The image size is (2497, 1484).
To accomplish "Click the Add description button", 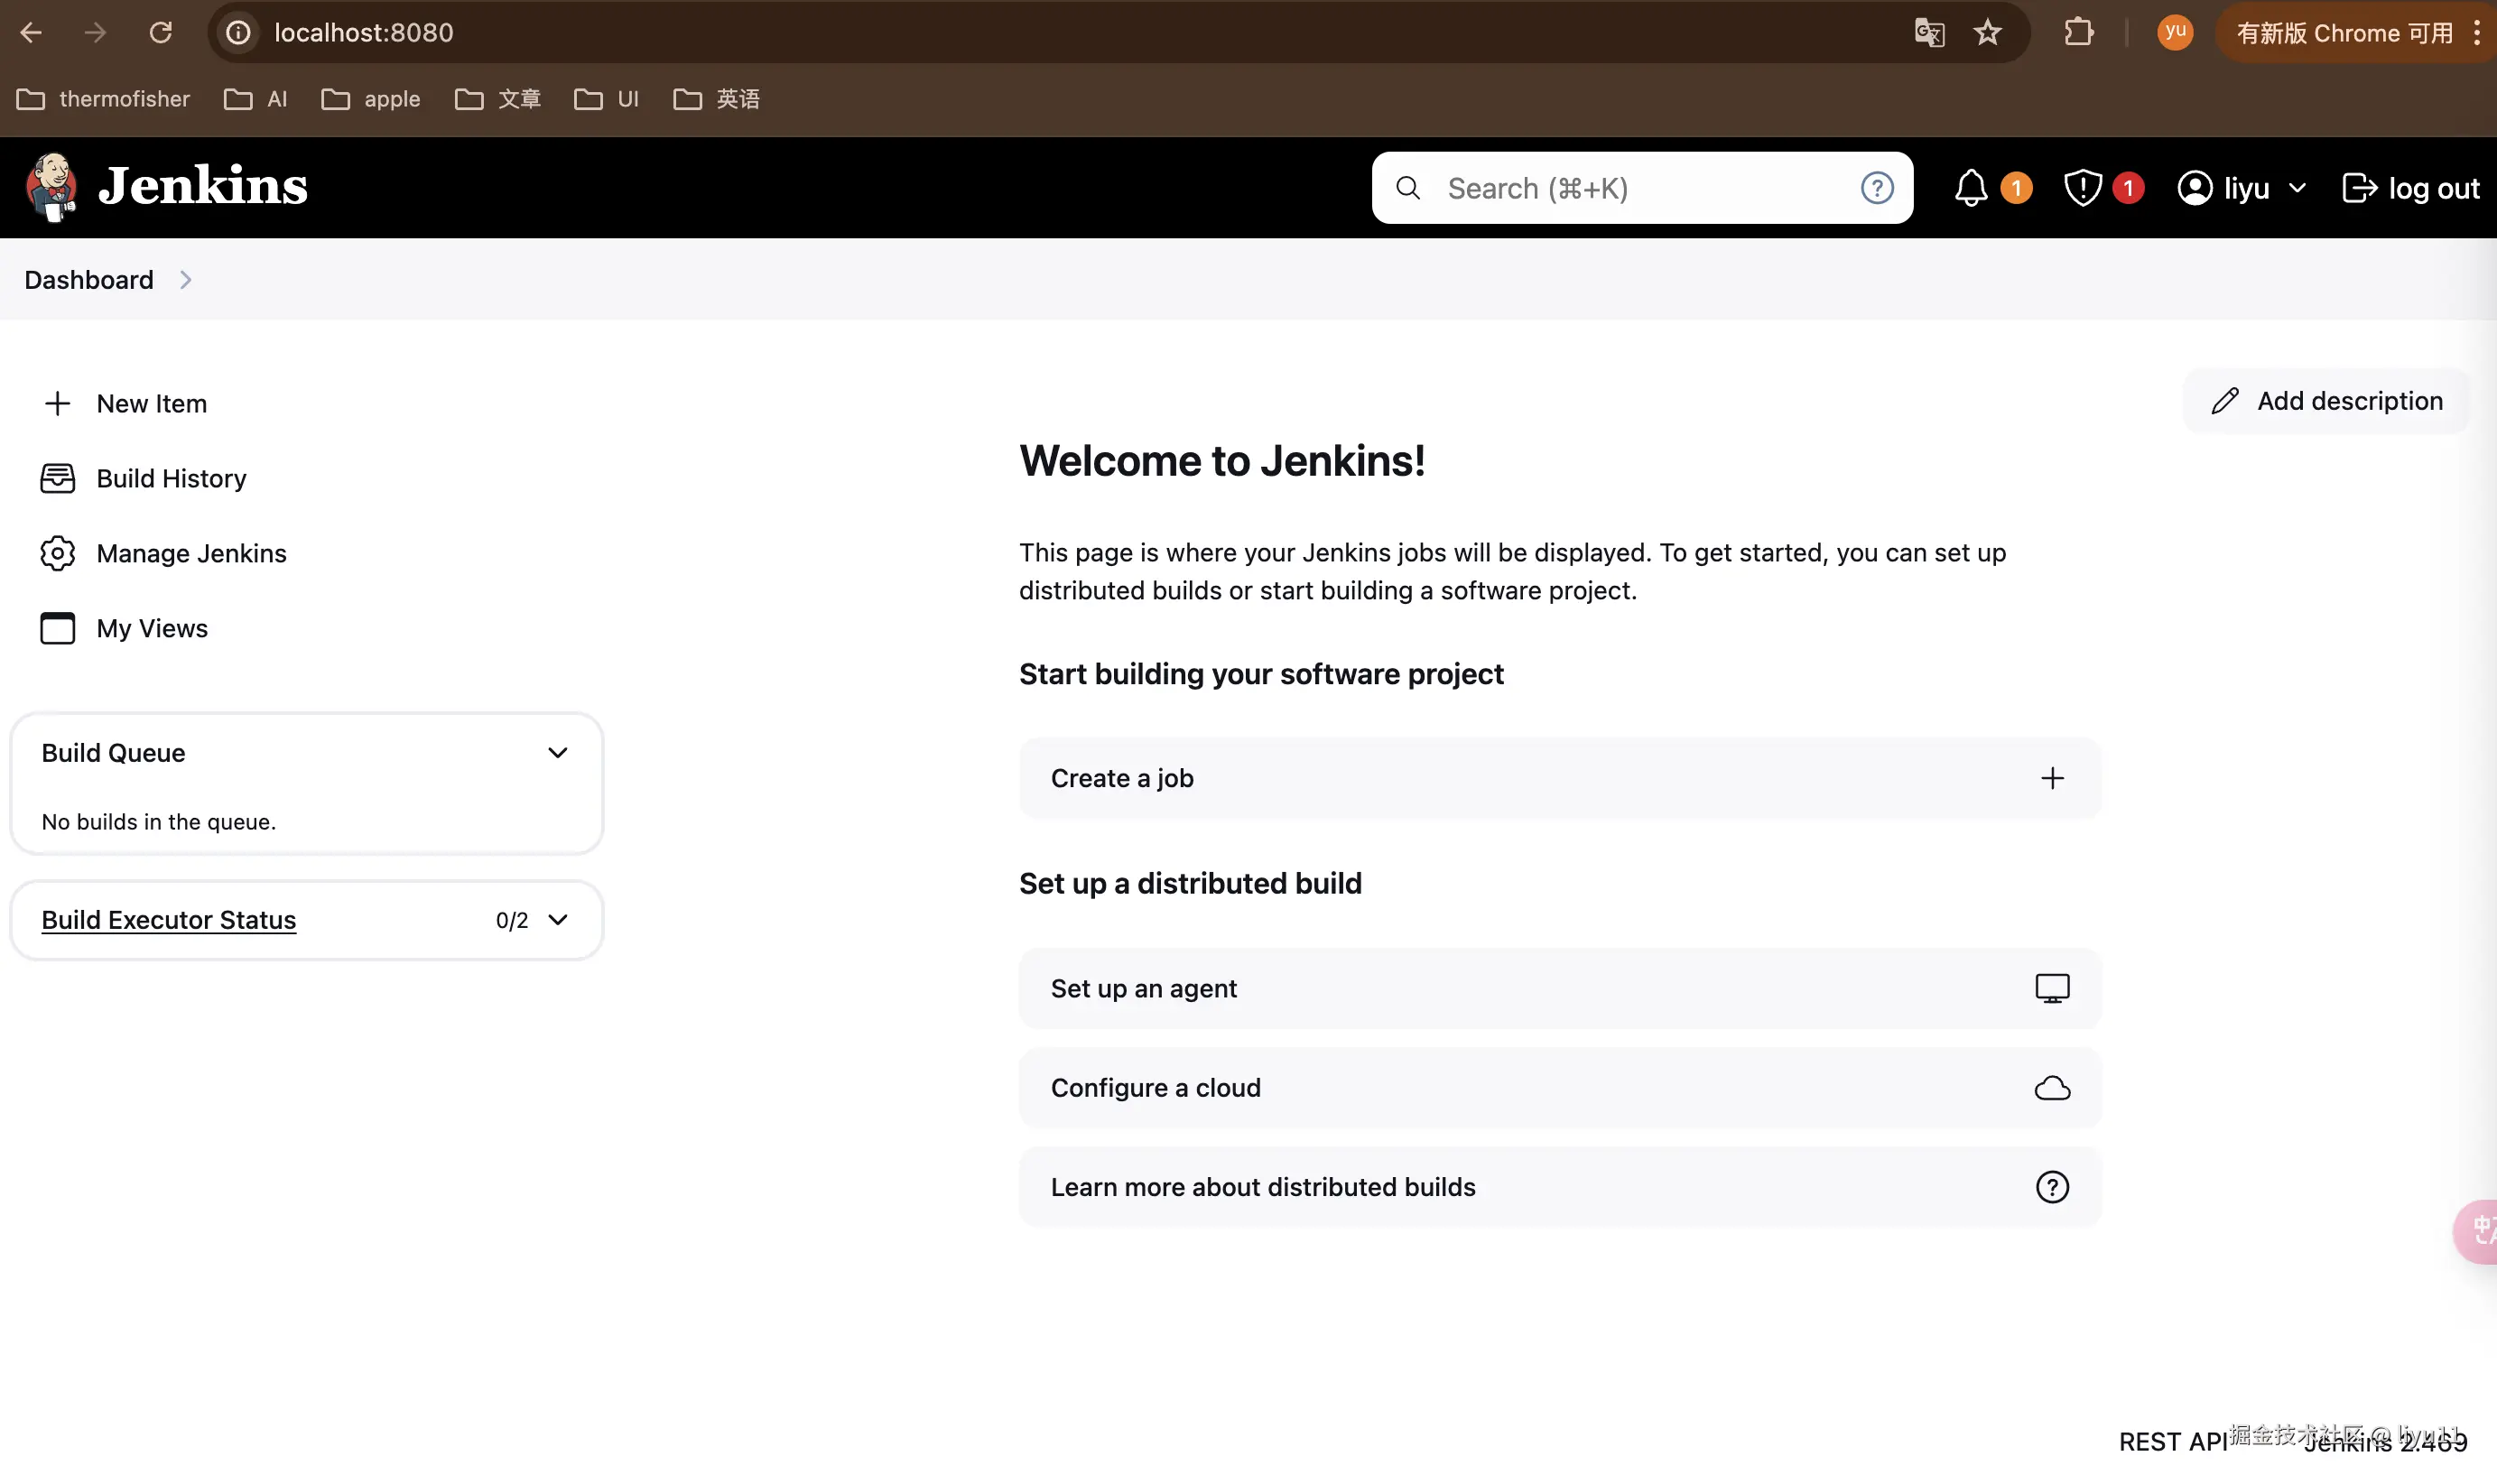I will (2326, 401).
